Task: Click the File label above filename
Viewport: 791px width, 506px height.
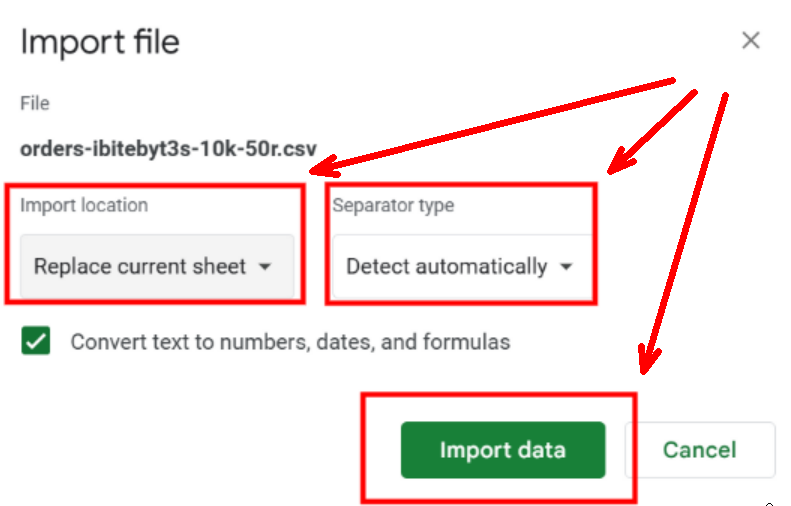Action: [34, 103]
